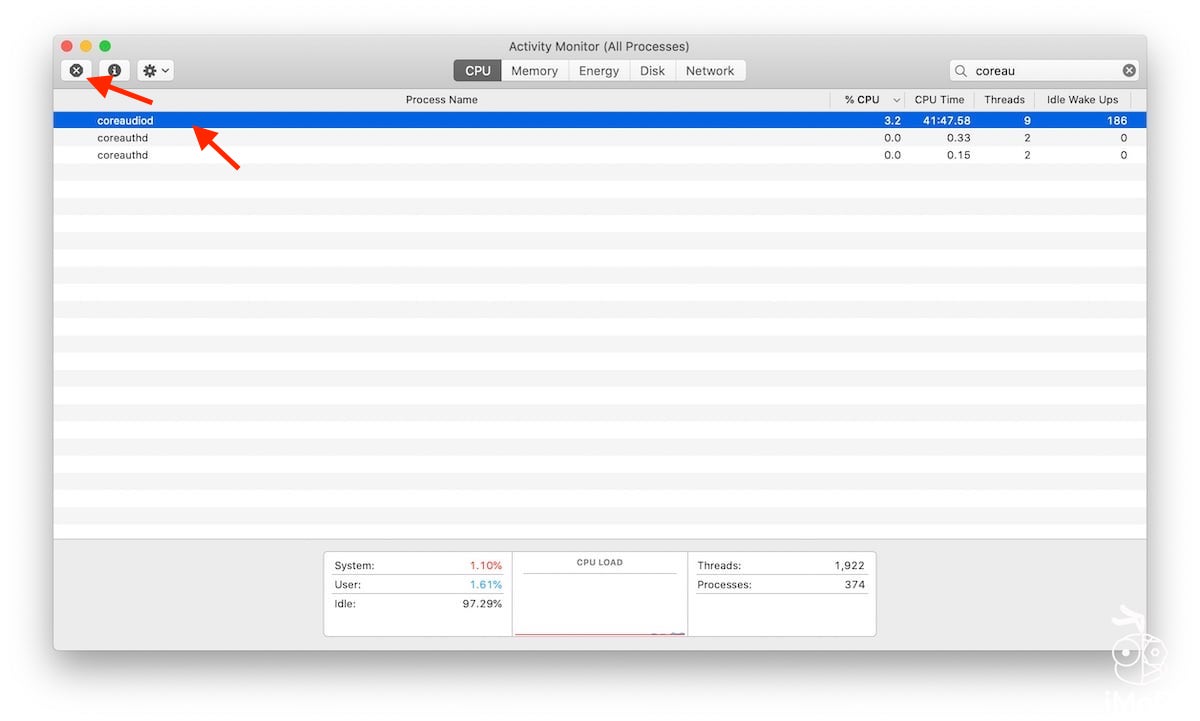Click the magnifying glass search icon

(961, 71)
